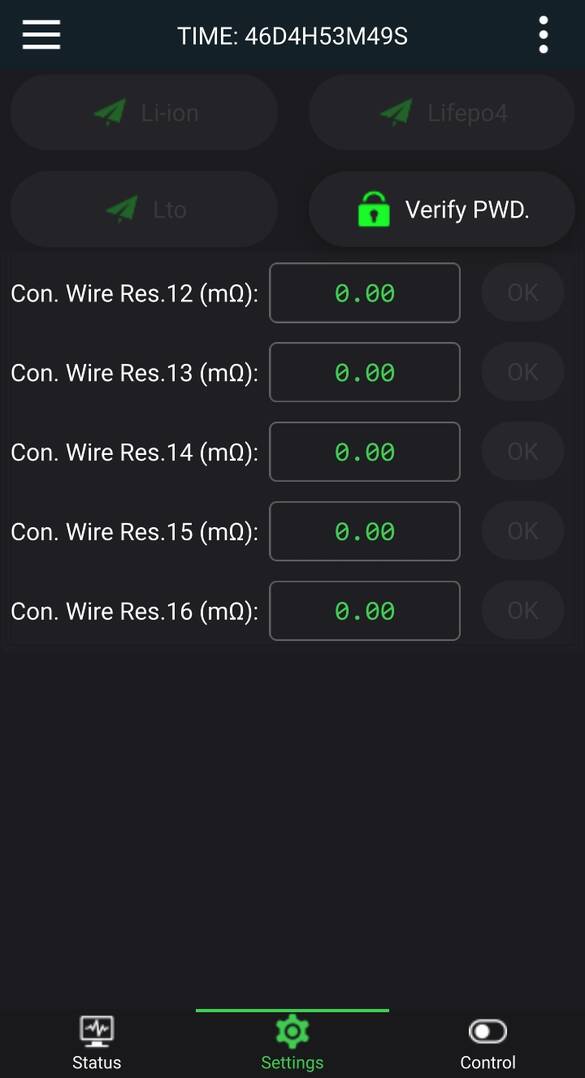Click the TIME uptime text in header
The image size is (585, 1078).
(x=293, y=36)
